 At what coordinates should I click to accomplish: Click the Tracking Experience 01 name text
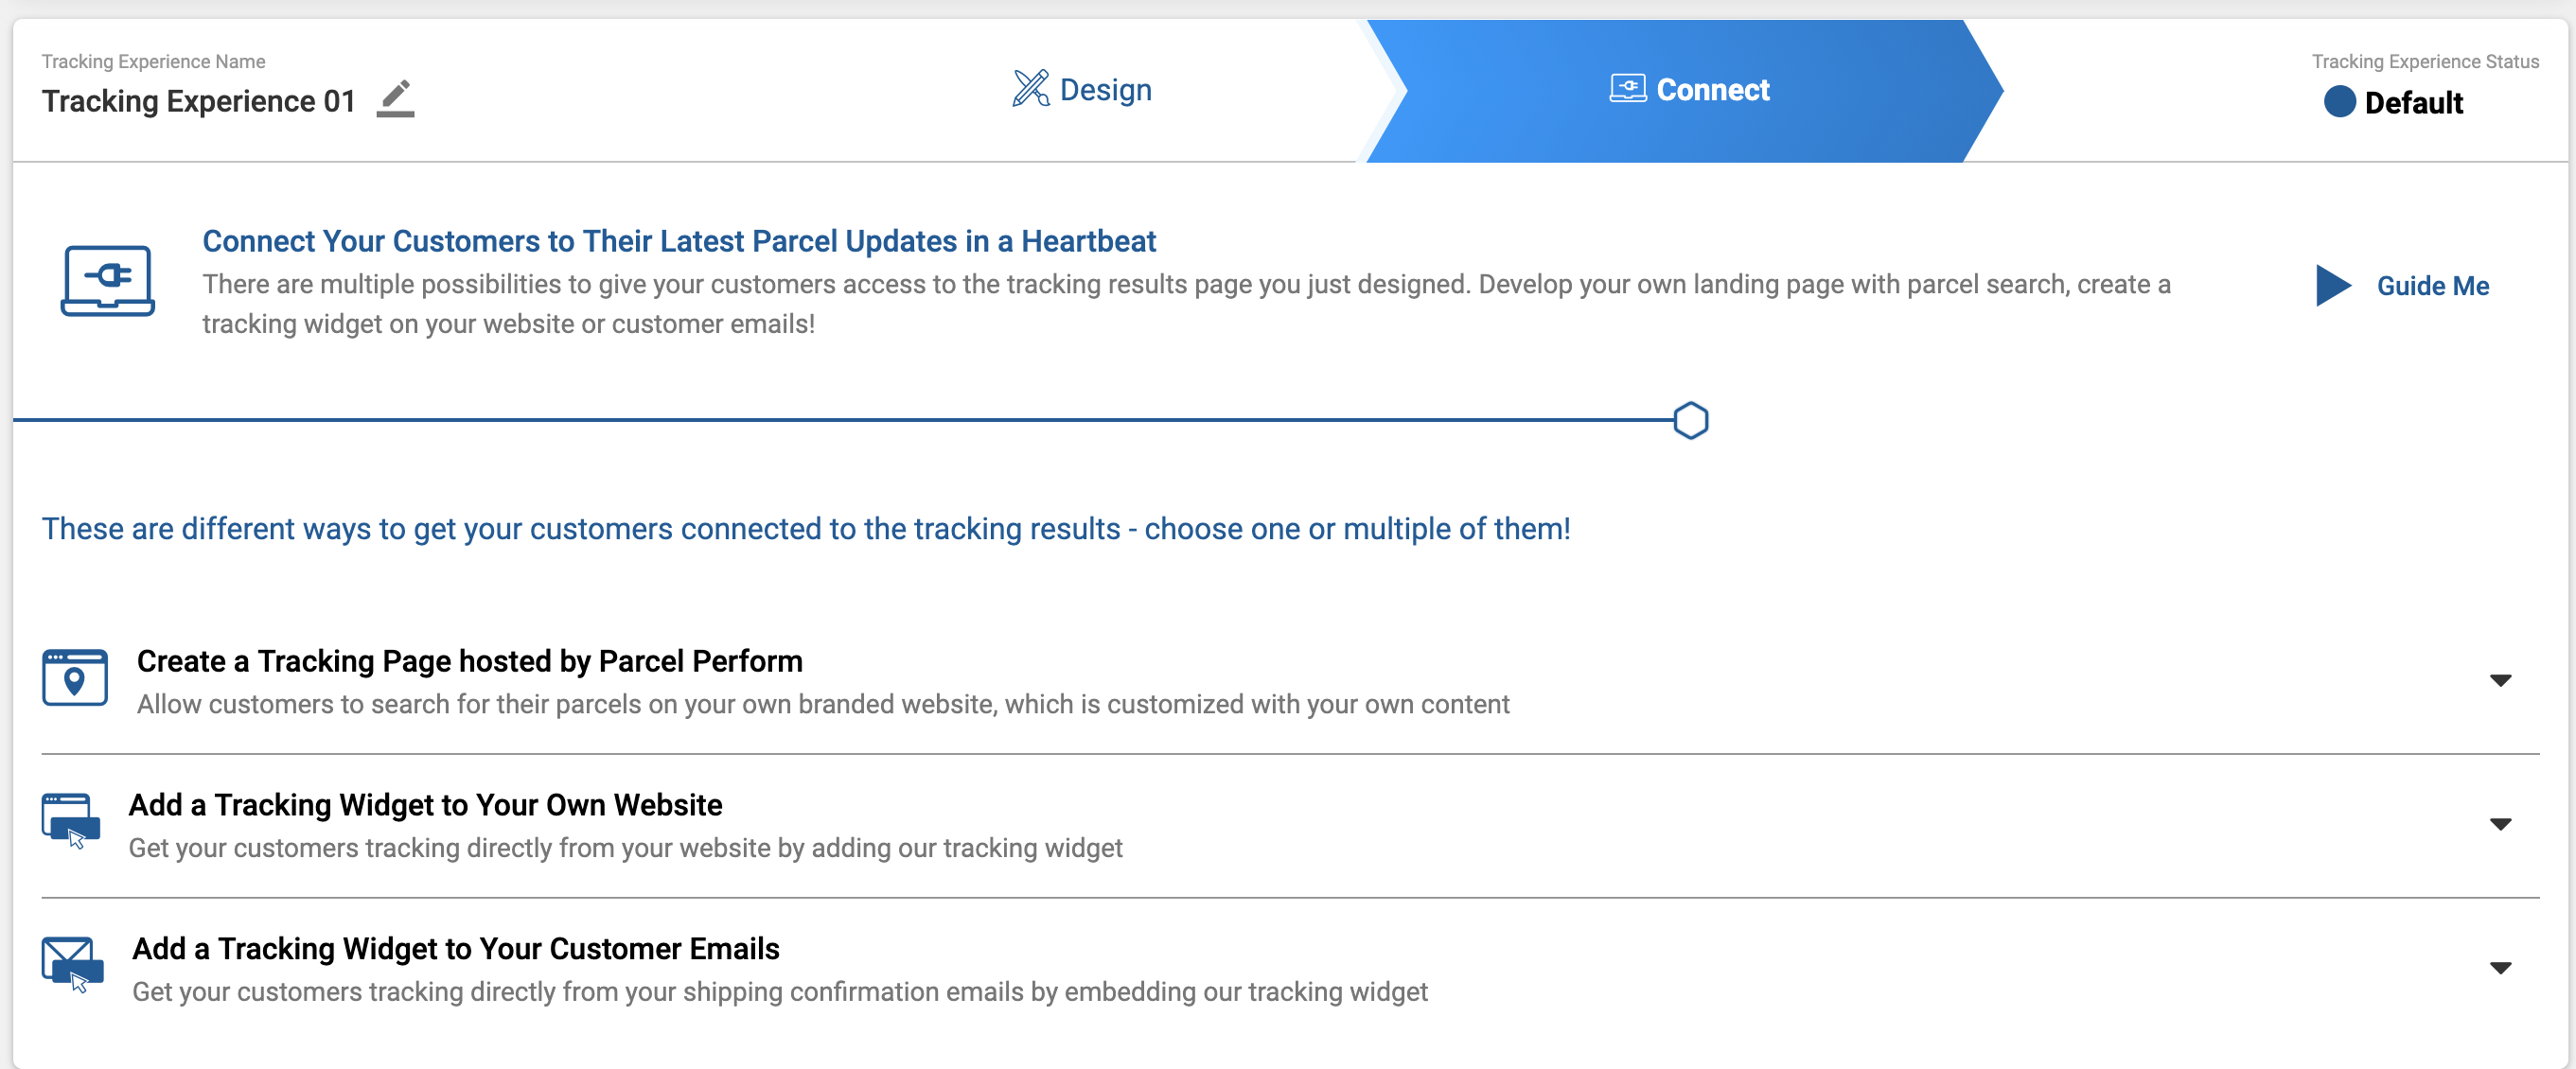[x=198, y=101]
